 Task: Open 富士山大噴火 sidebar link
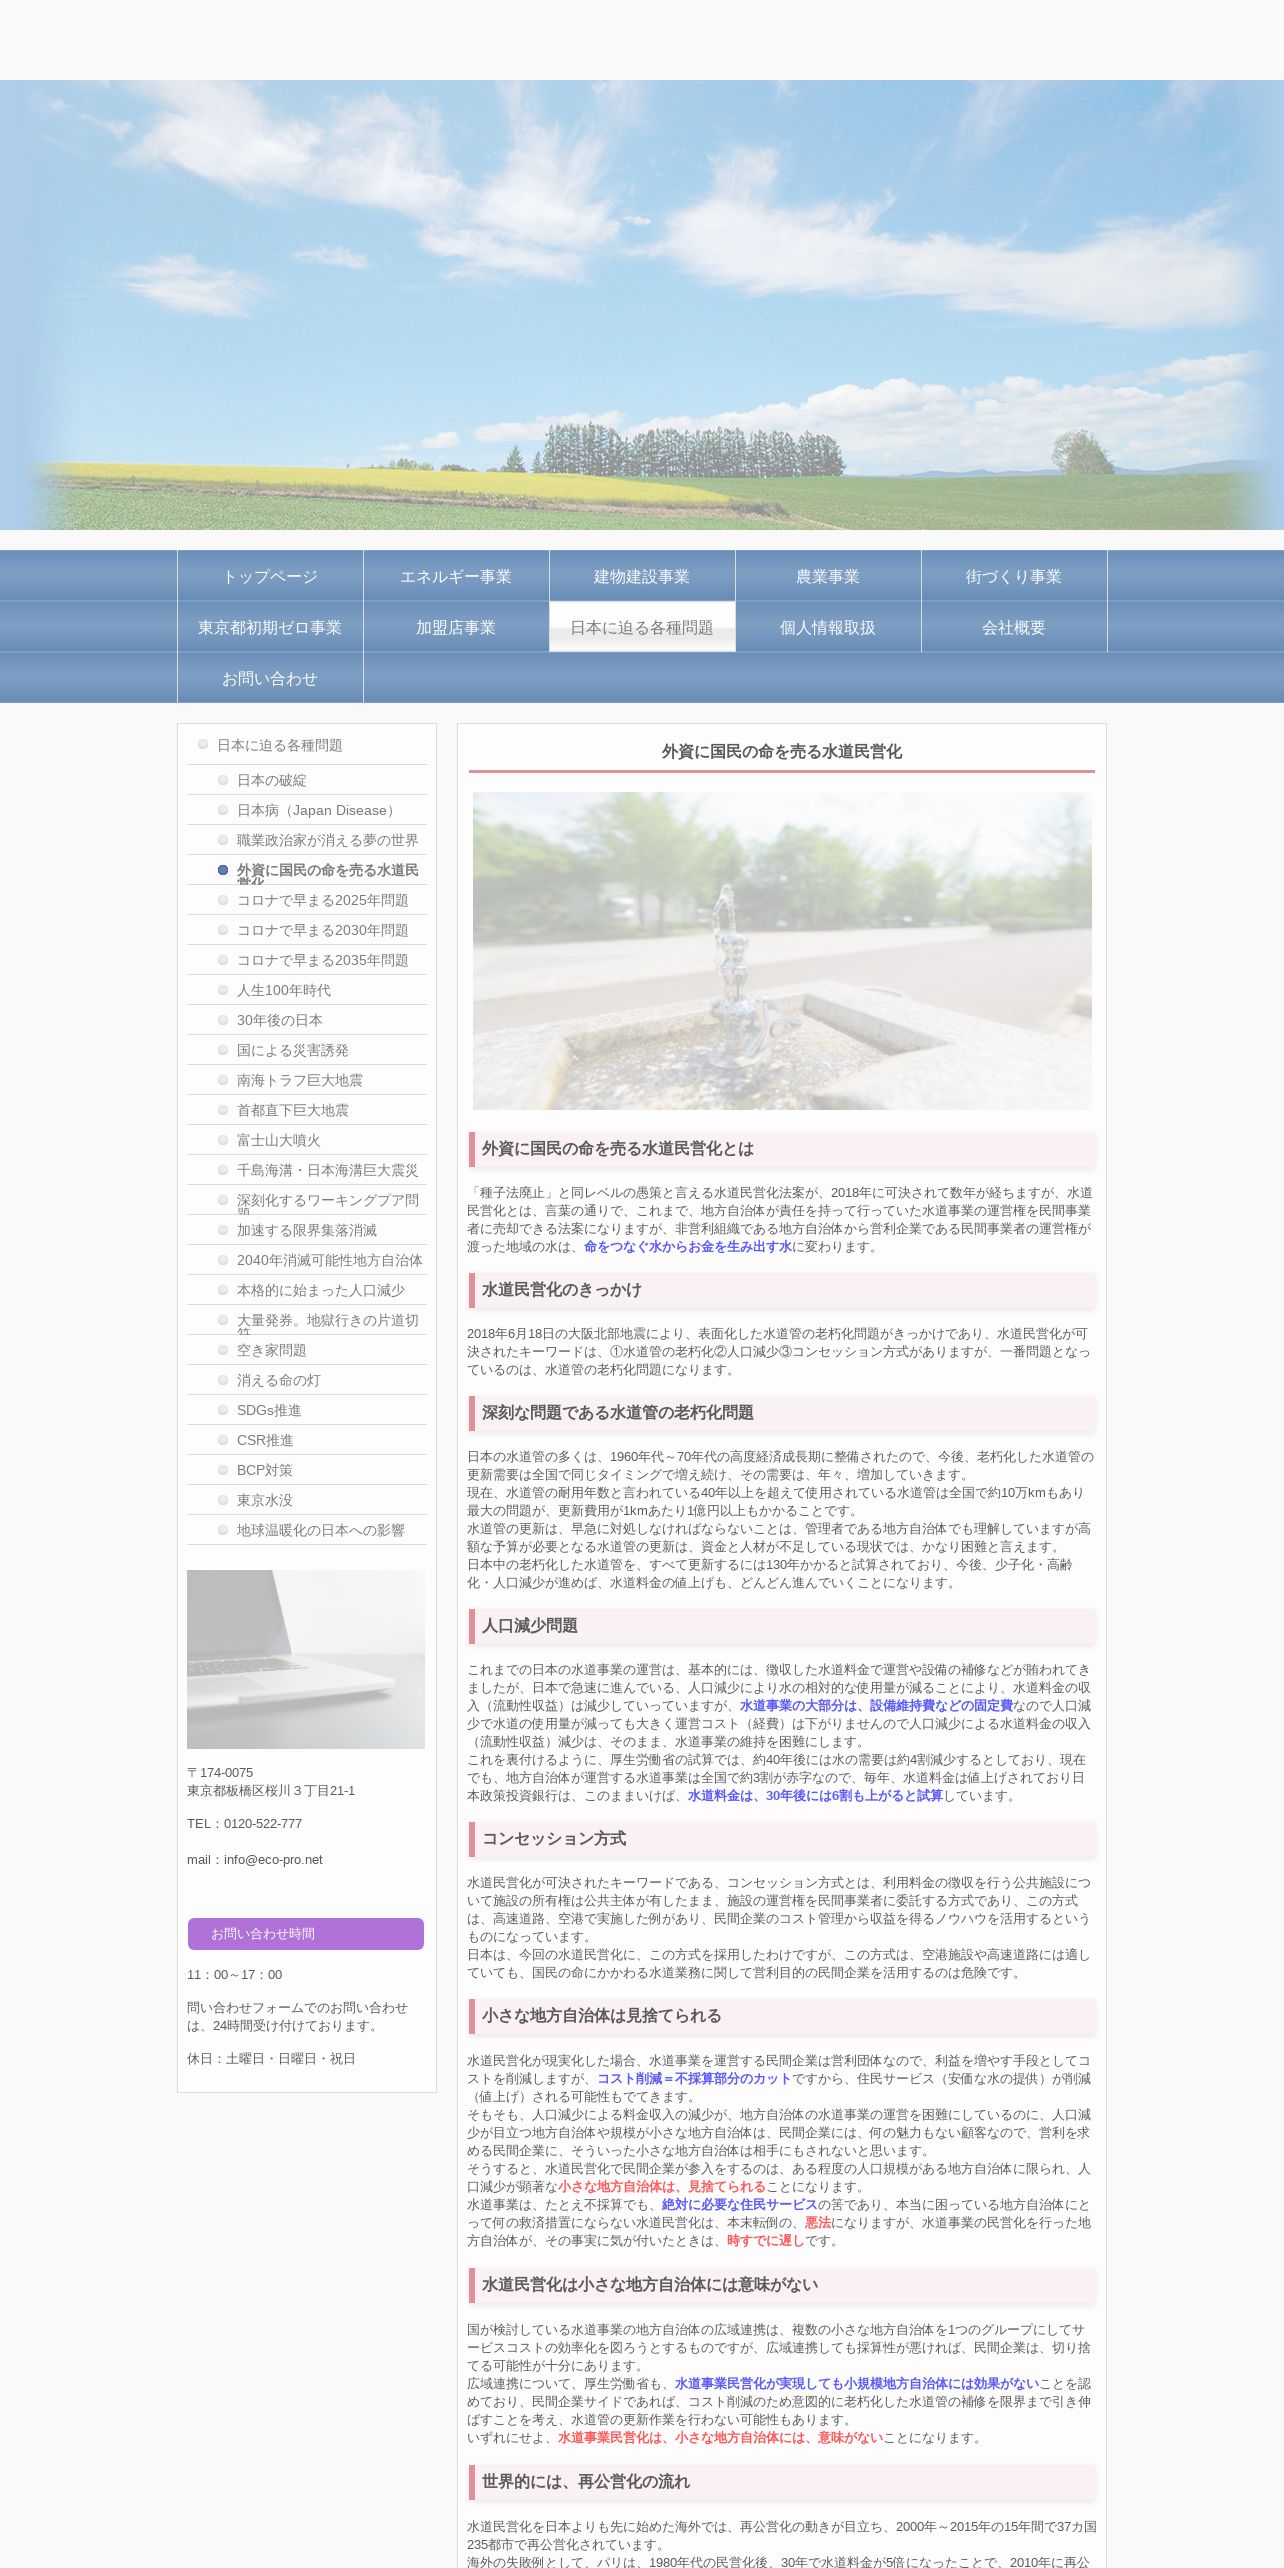coord(307,1140)
